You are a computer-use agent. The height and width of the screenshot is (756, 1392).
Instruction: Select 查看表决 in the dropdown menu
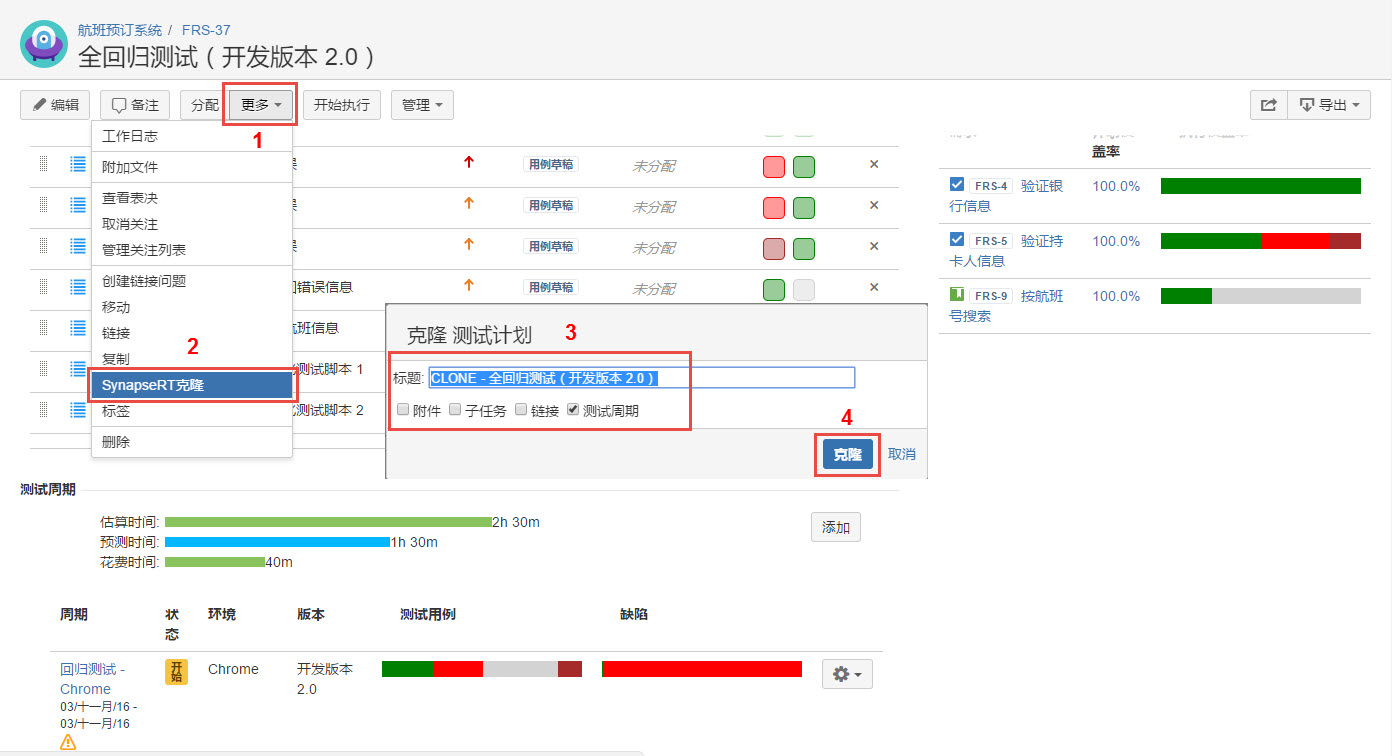coord(192,198)
